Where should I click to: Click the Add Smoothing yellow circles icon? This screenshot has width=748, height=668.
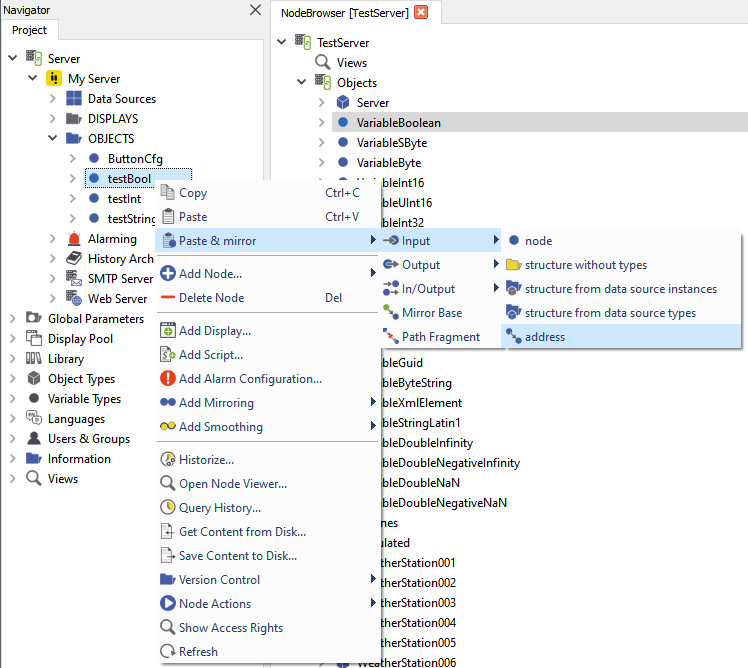[167, 426]
